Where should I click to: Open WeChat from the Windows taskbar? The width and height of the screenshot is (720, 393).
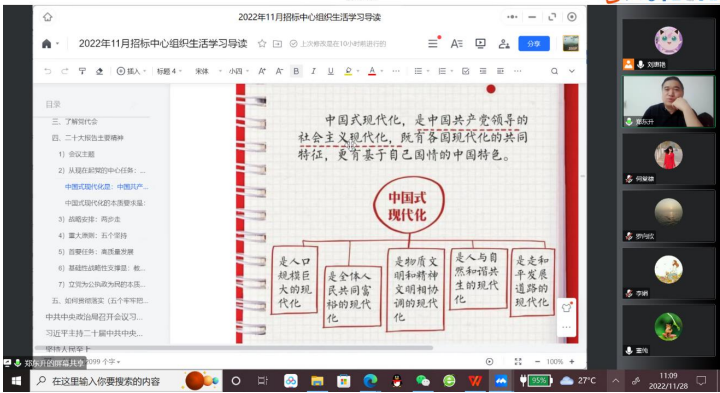422,381
